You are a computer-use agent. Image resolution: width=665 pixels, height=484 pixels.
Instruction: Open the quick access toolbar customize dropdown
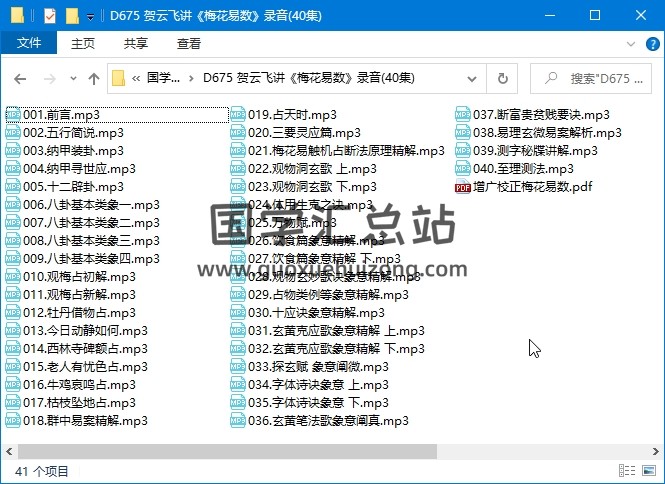click(x=90, y=17)
